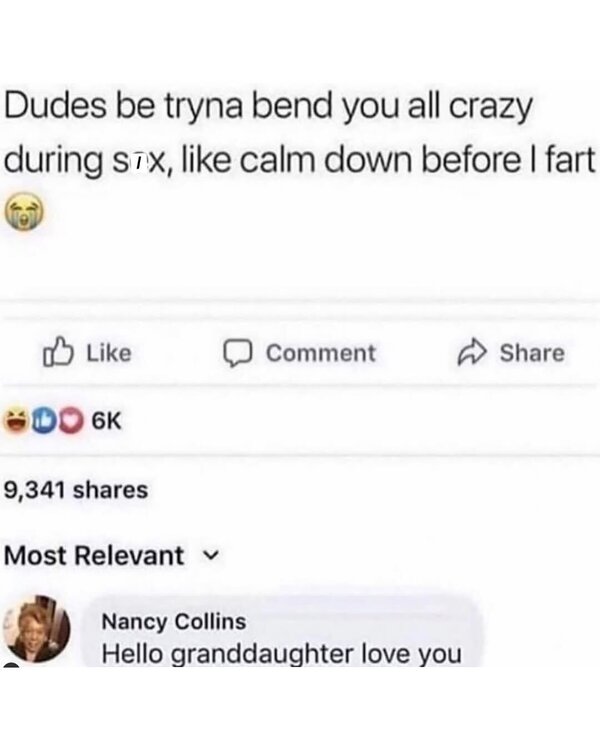Click the thumbs-up Like icon
Image resolution: width=600 pixels, height=750 pixels.
click(59, 352)
